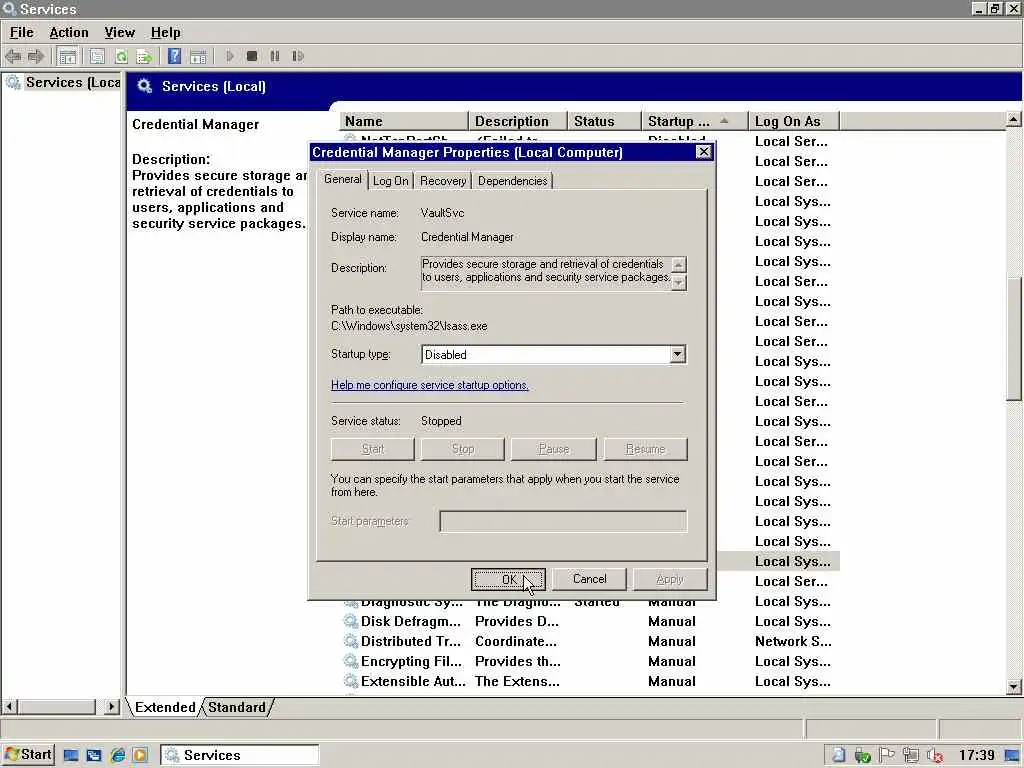Click the Pause Service toolbar icon
The width and height of the screenshot is (1024, 768).
pos(275,56)
